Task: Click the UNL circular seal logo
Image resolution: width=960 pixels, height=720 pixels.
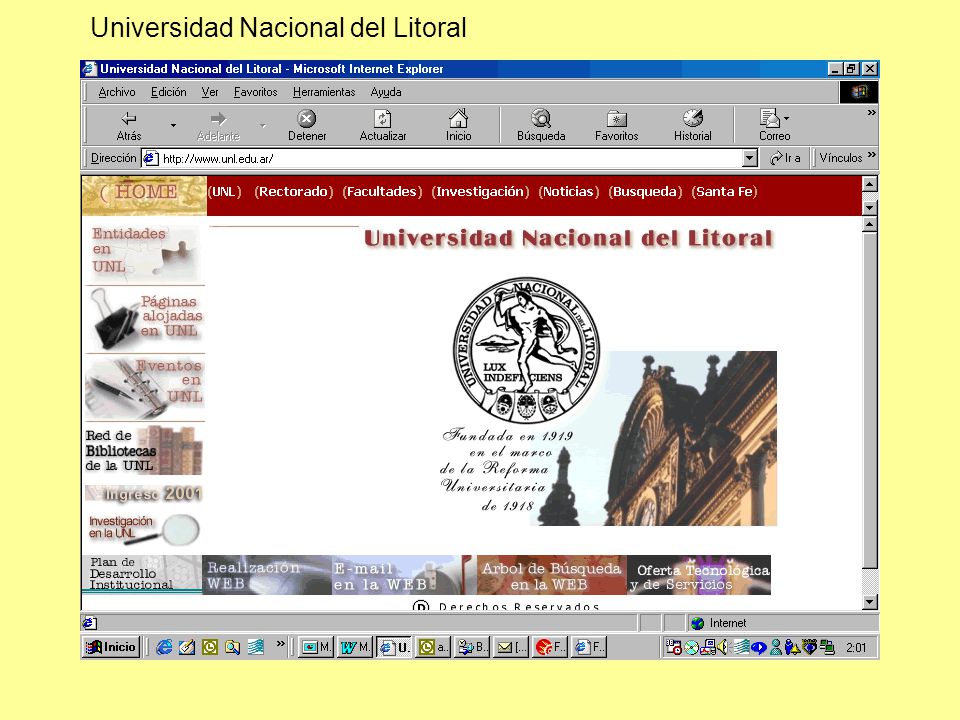Action: pos(526,350)
